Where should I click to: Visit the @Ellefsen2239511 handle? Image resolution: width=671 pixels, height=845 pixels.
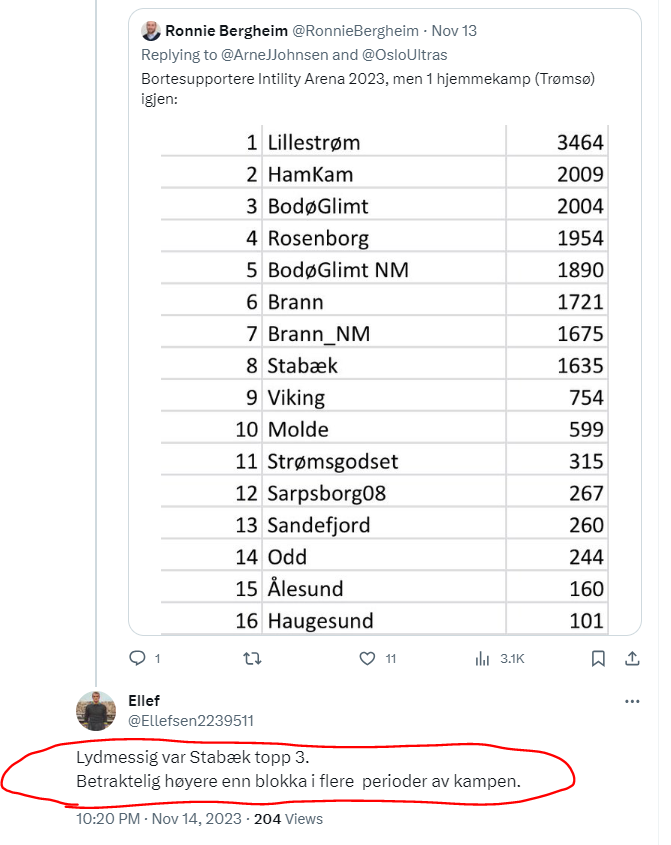[x=191, y=721]
